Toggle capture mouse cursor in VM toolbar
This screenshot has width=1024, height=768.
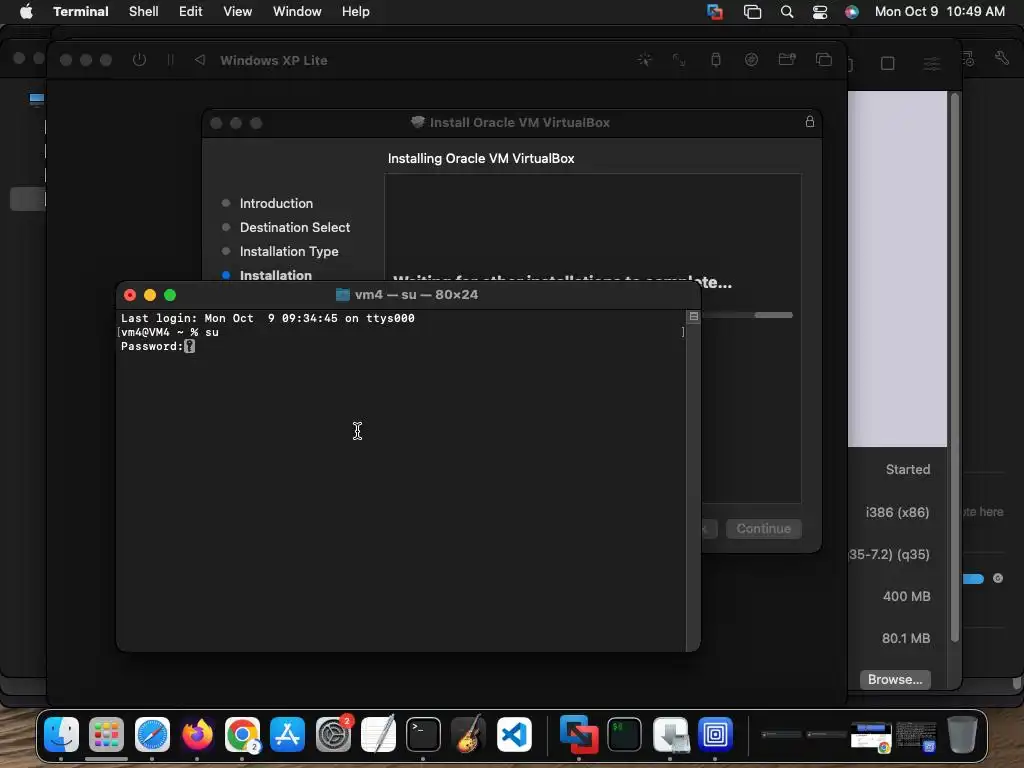pyautogui.click(x=645, y=60)
